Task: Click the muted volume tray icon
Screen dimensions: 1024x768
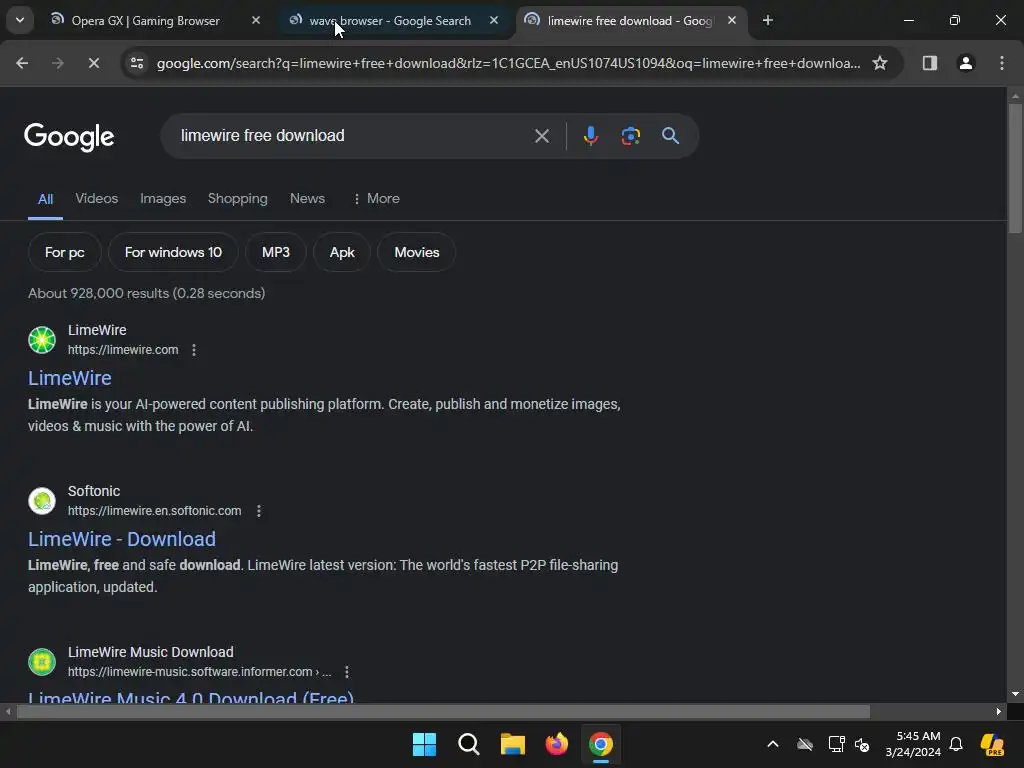Action: (862, 744)
